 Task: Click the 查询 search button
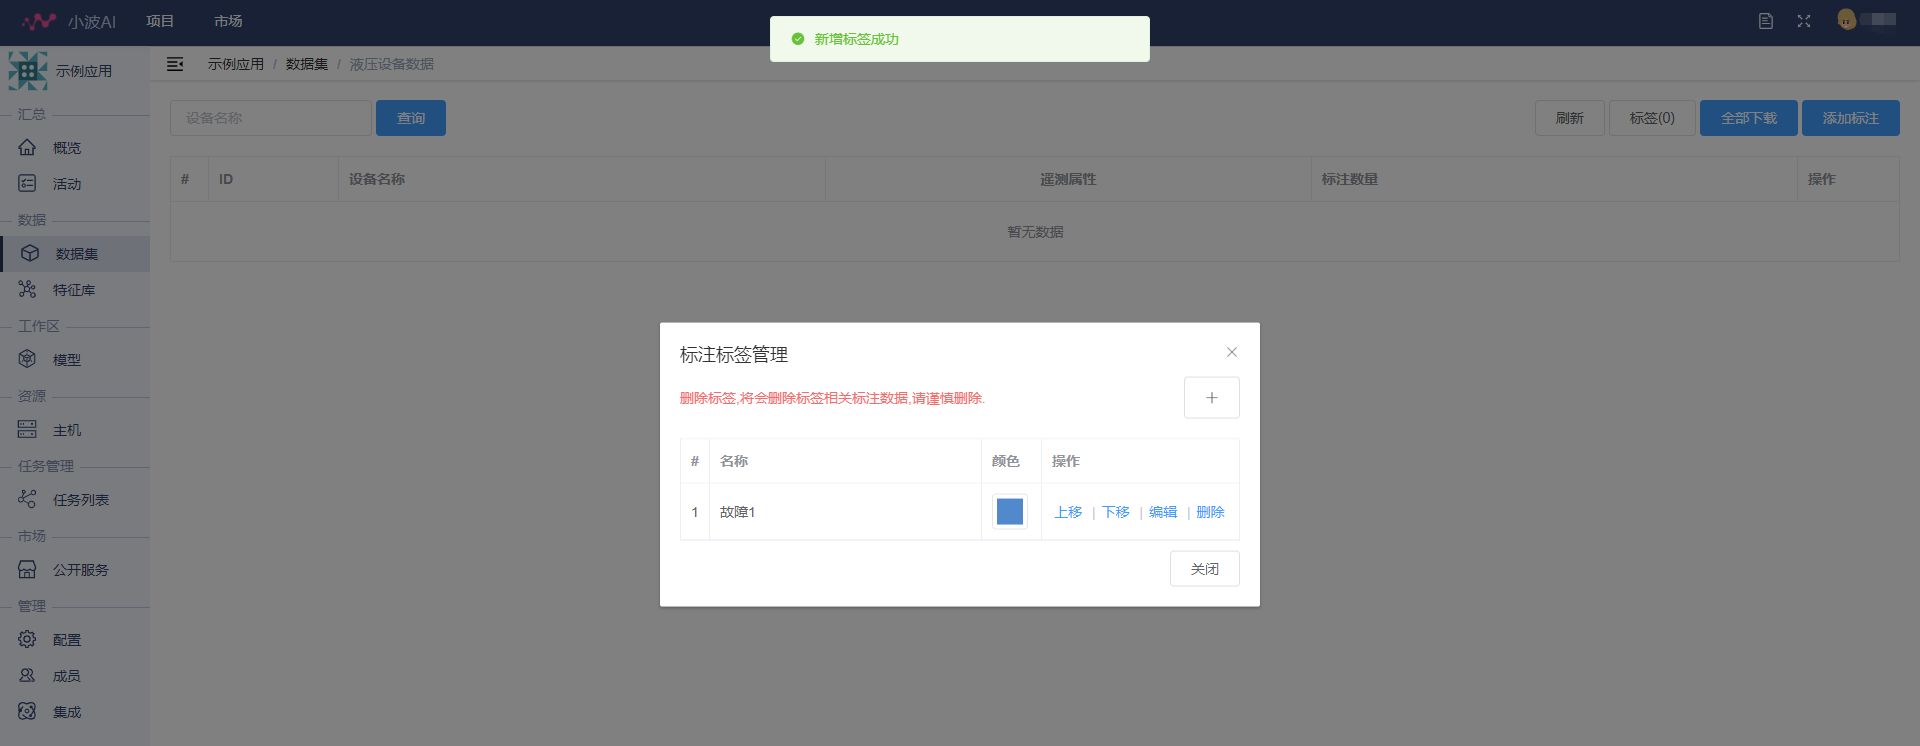tap(411, 118)
